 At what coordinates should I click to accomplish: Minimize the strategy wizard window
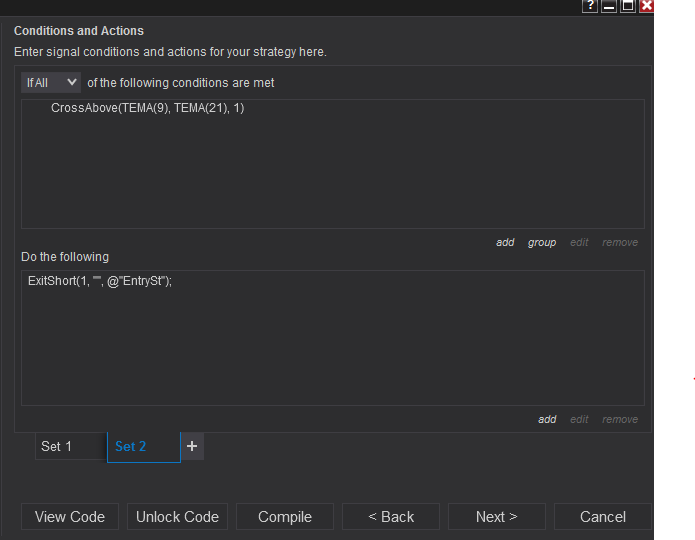pos(609,6)
